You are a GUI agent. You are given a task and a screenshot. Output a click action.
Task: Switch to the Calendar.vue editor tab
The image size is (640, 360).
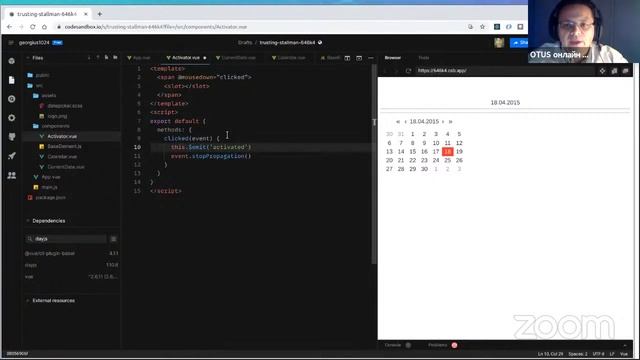tap(289, 58)
